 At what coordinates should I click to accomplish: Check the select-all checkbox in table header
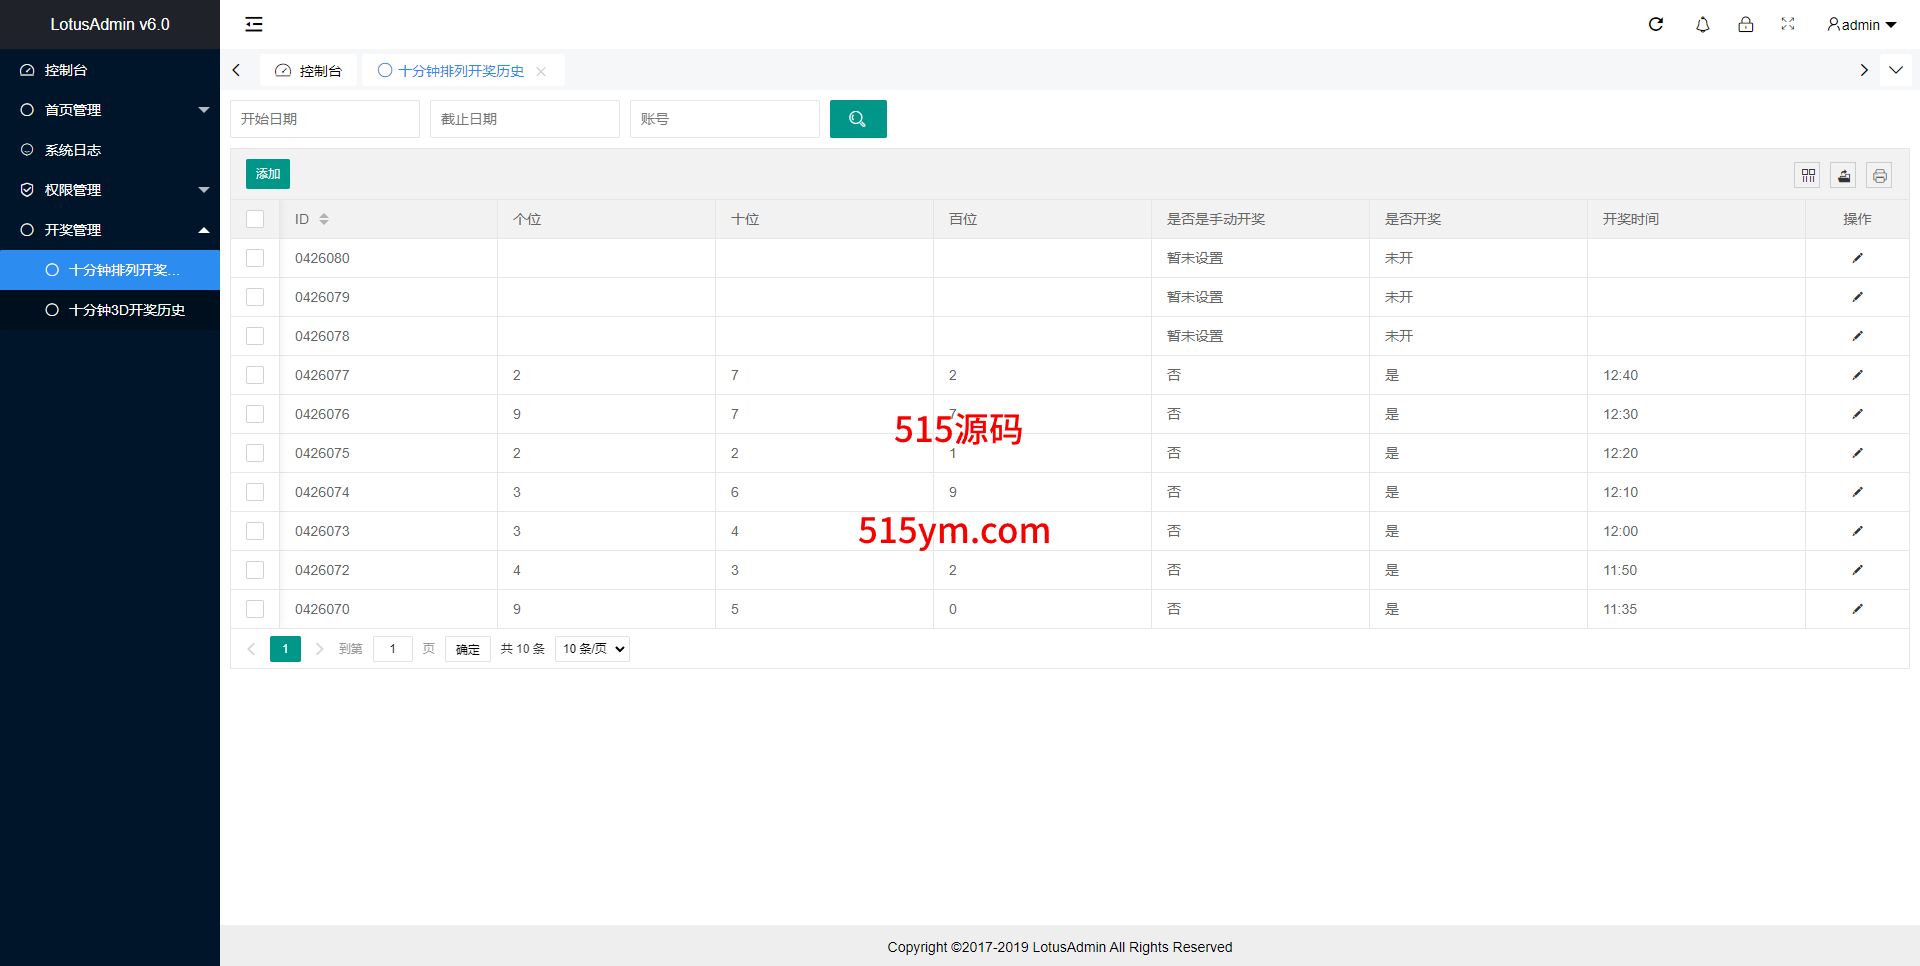255,219
